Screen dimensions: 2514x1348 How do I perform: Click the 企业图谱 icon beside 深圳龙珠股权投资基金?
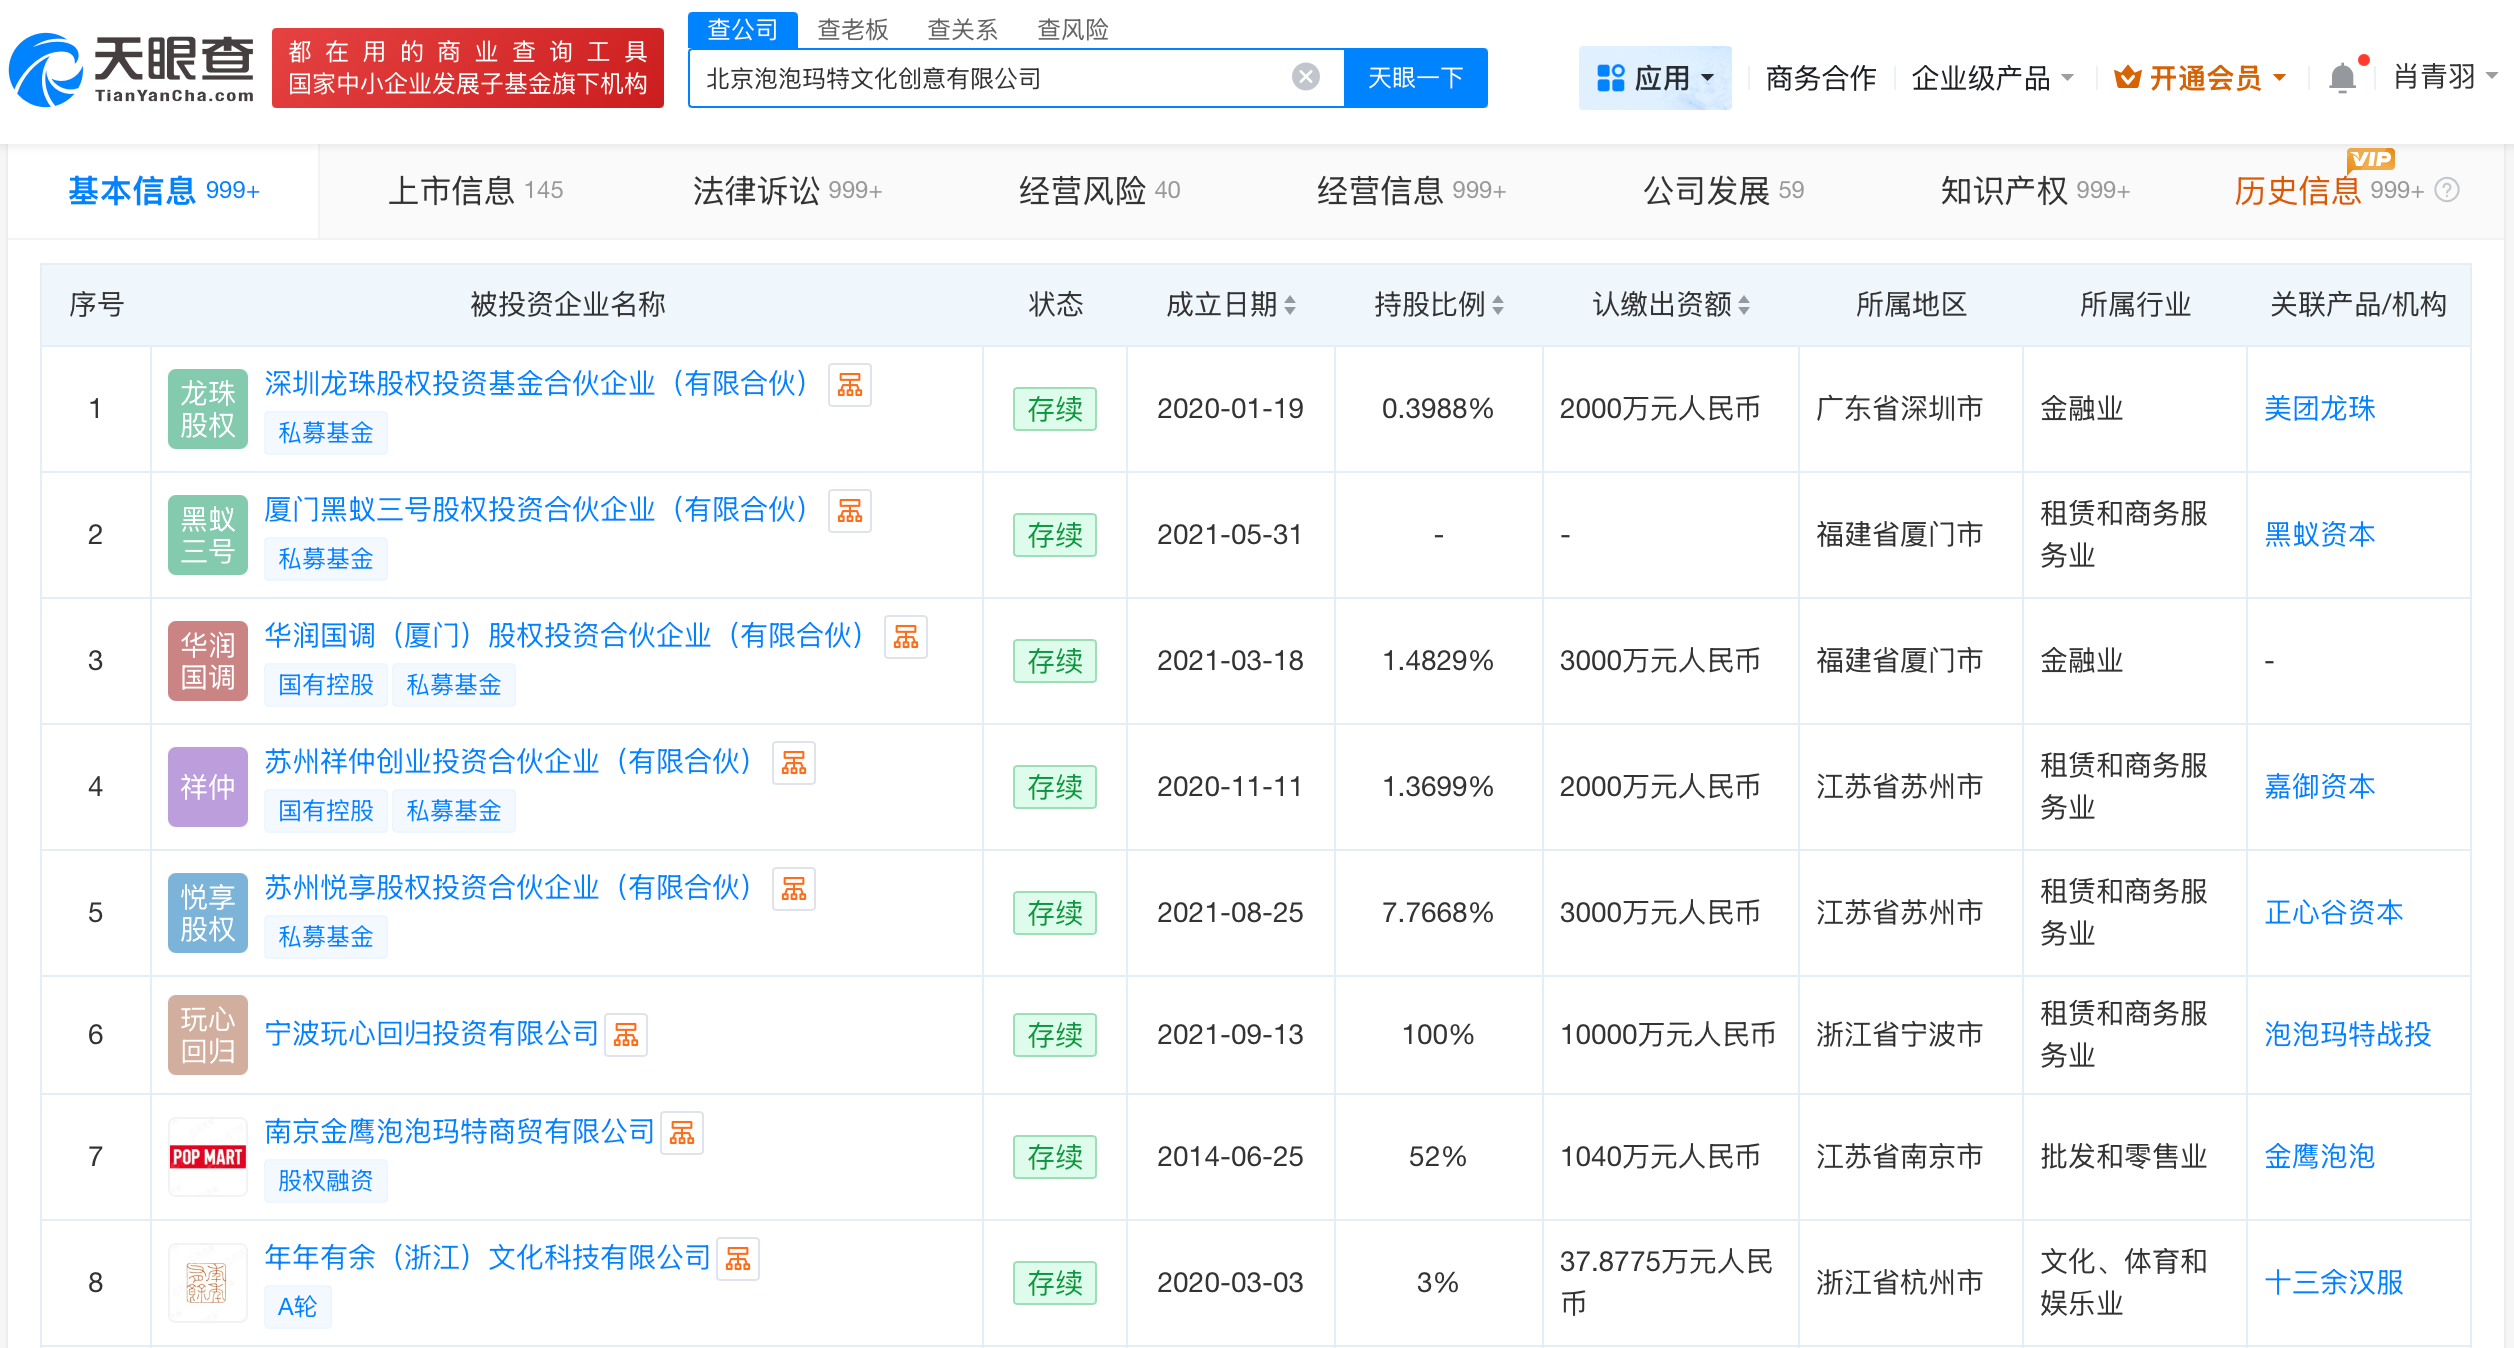coord(849,384)
